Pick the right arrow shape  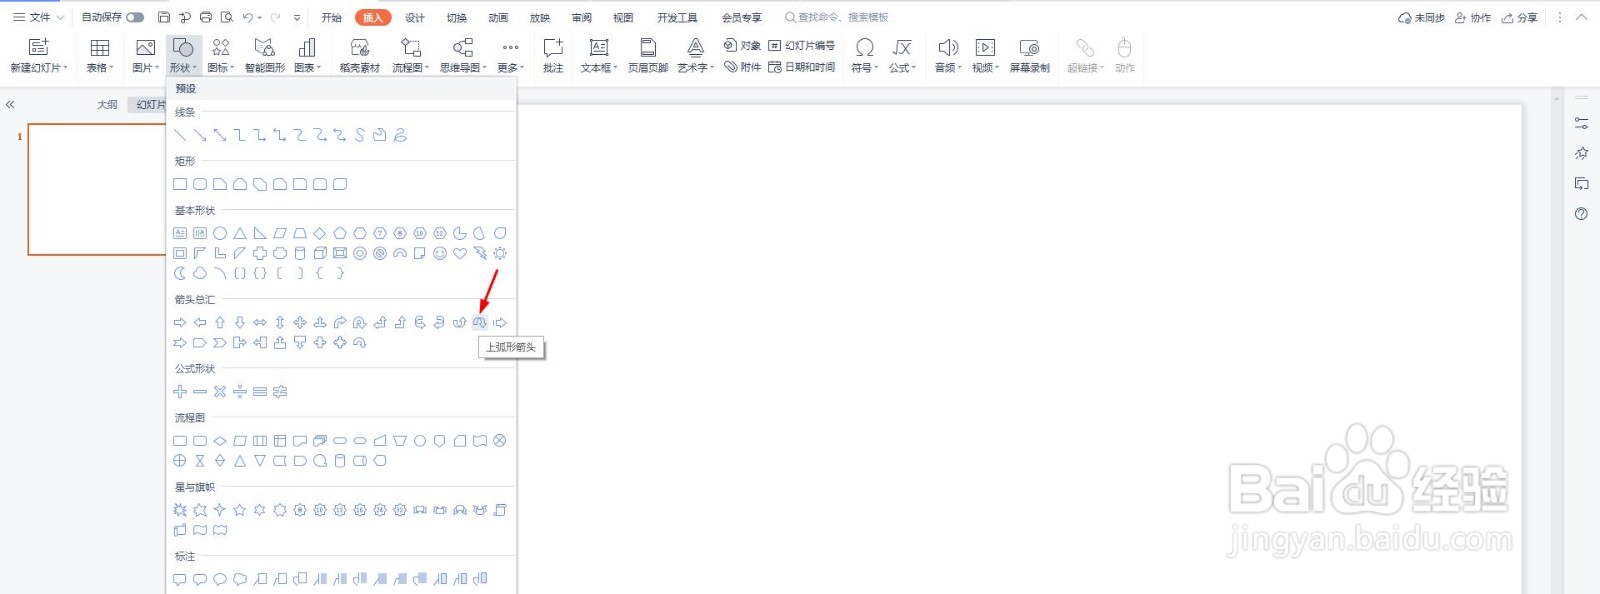click(180, 322)
